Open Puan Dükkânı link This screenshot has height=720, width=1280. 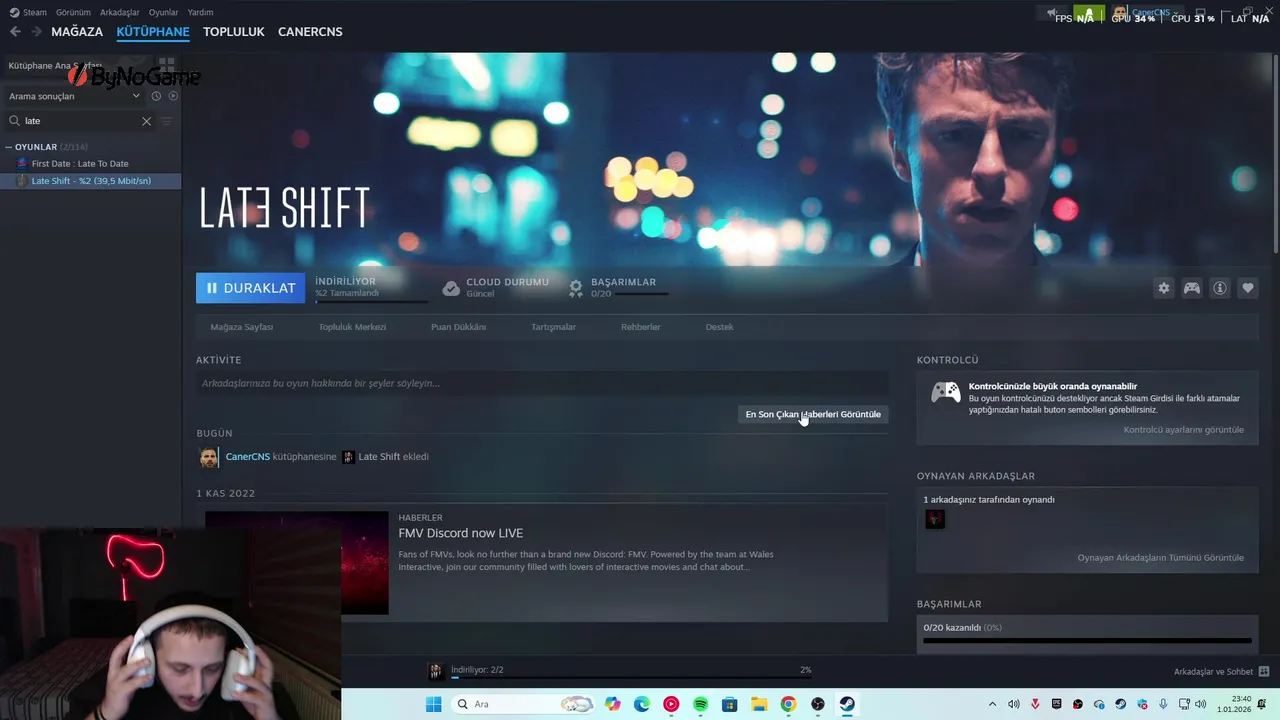(458, 327)
